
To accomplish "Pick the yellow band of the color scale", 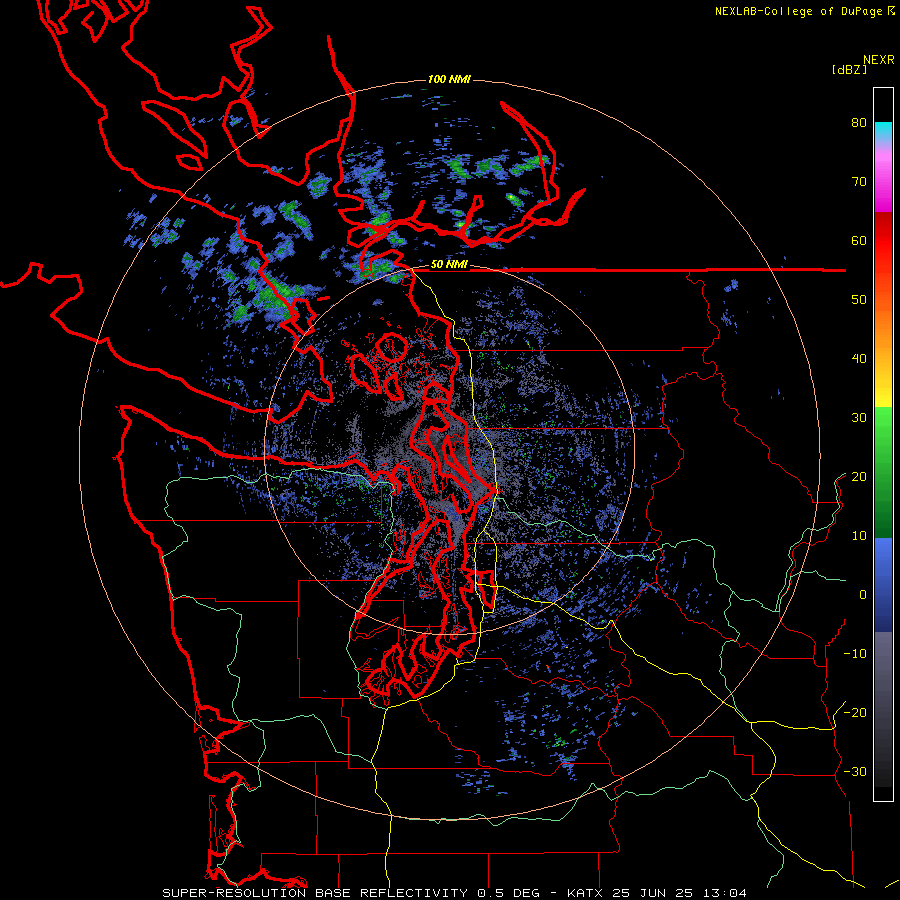I will 883,395.
